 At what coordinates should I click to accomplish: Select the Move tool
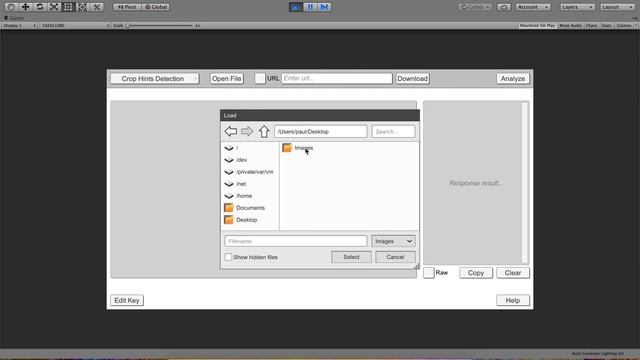point(25,7)
